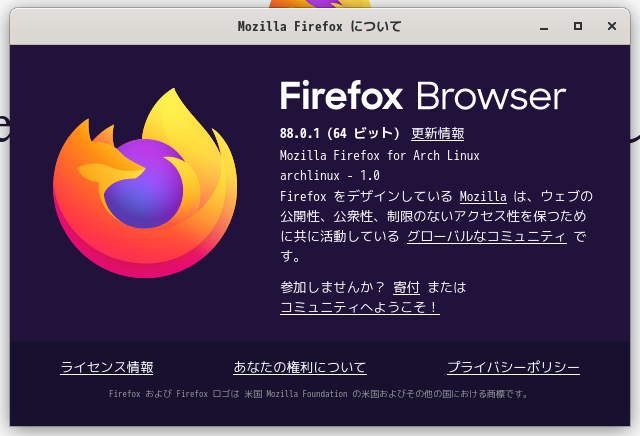Open the コミュニティへようこそ！ link
The width and height of the screenshot is (640, 436).
click(x=360, y=307)
